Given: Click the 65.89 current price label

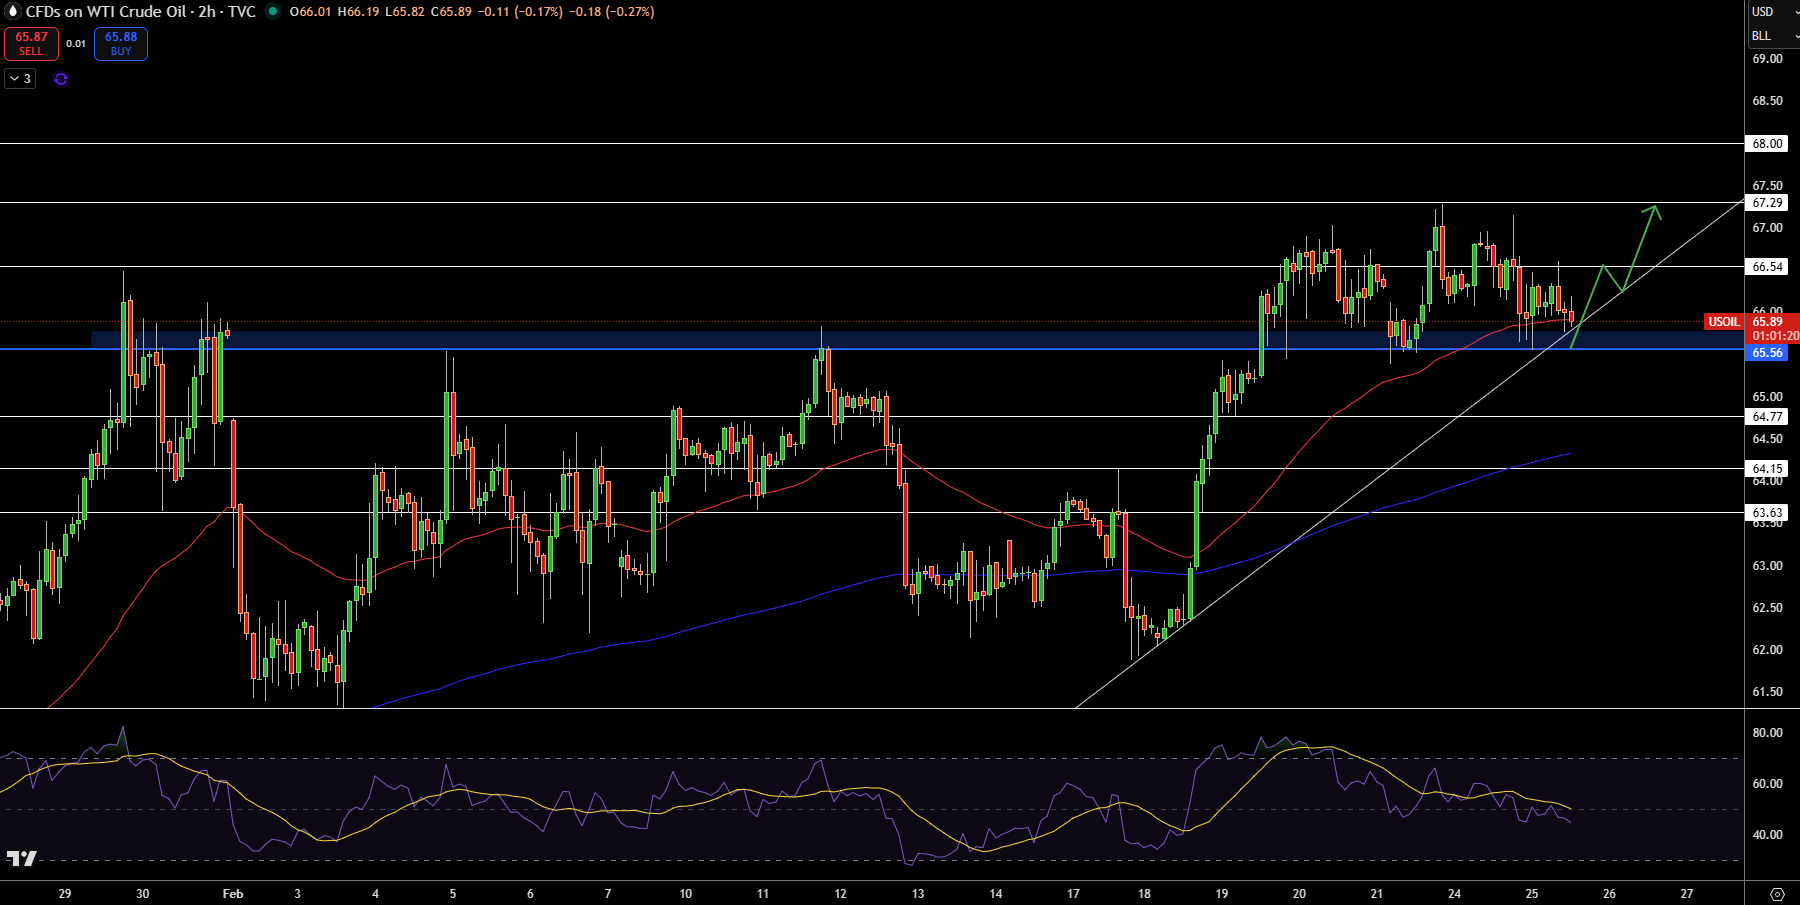Looking at the screenshot, I should (1767, 322).
